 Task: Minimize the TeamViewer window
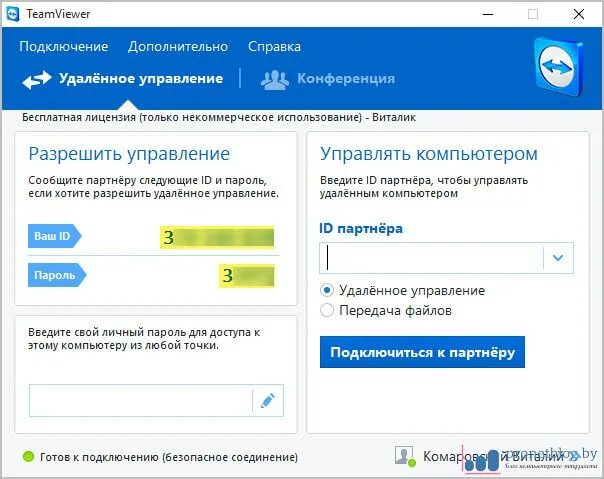pyautogui.click(x=488, y=14)
